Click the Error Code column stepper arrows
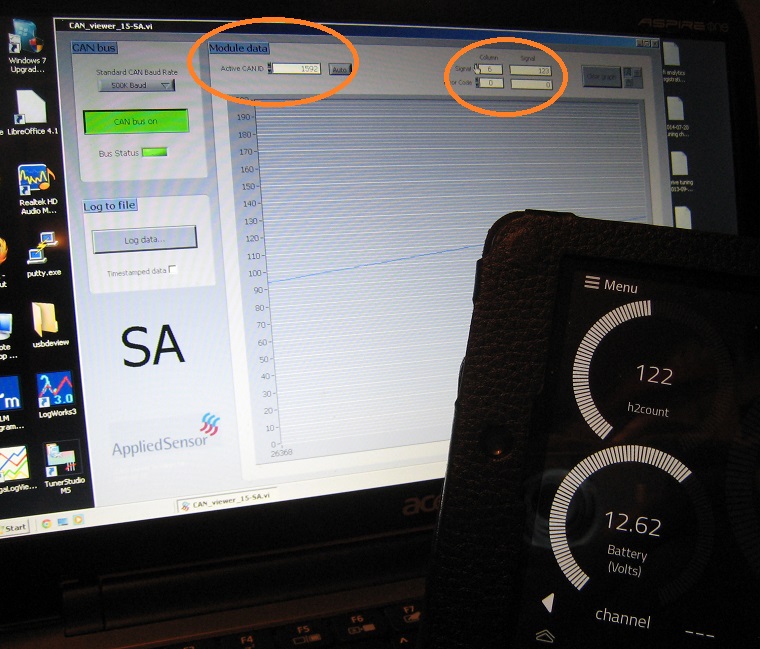The height and width of the screenshot is (649, 760). pyautogui.click(x=477, y=83)
